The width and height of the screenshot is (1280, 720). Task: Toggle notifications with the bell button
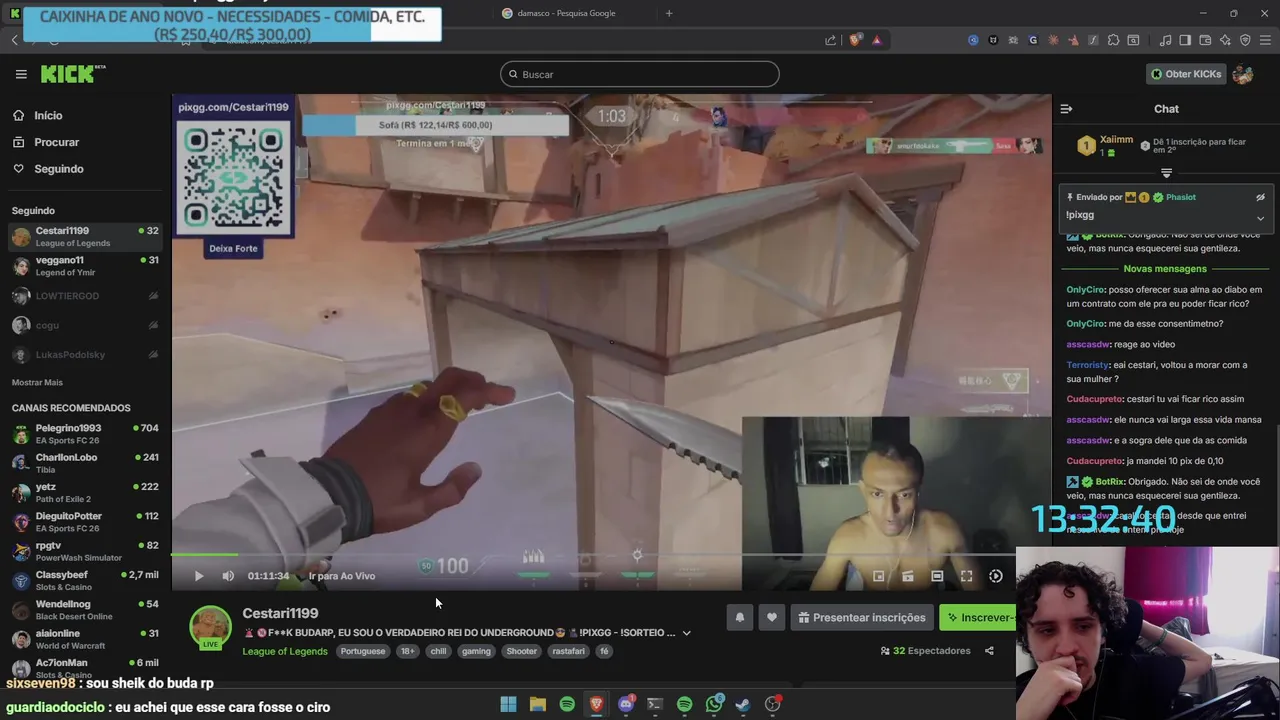click(740, 618)
